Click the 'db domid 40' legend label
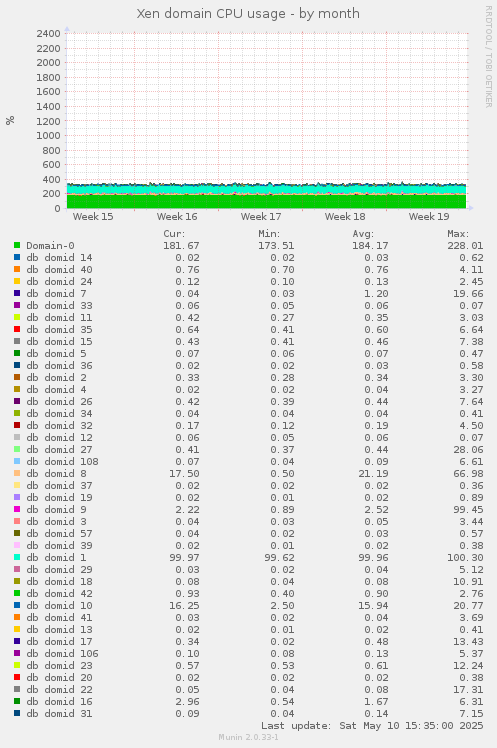Screen dimensions: 497x748 [59, 270]
